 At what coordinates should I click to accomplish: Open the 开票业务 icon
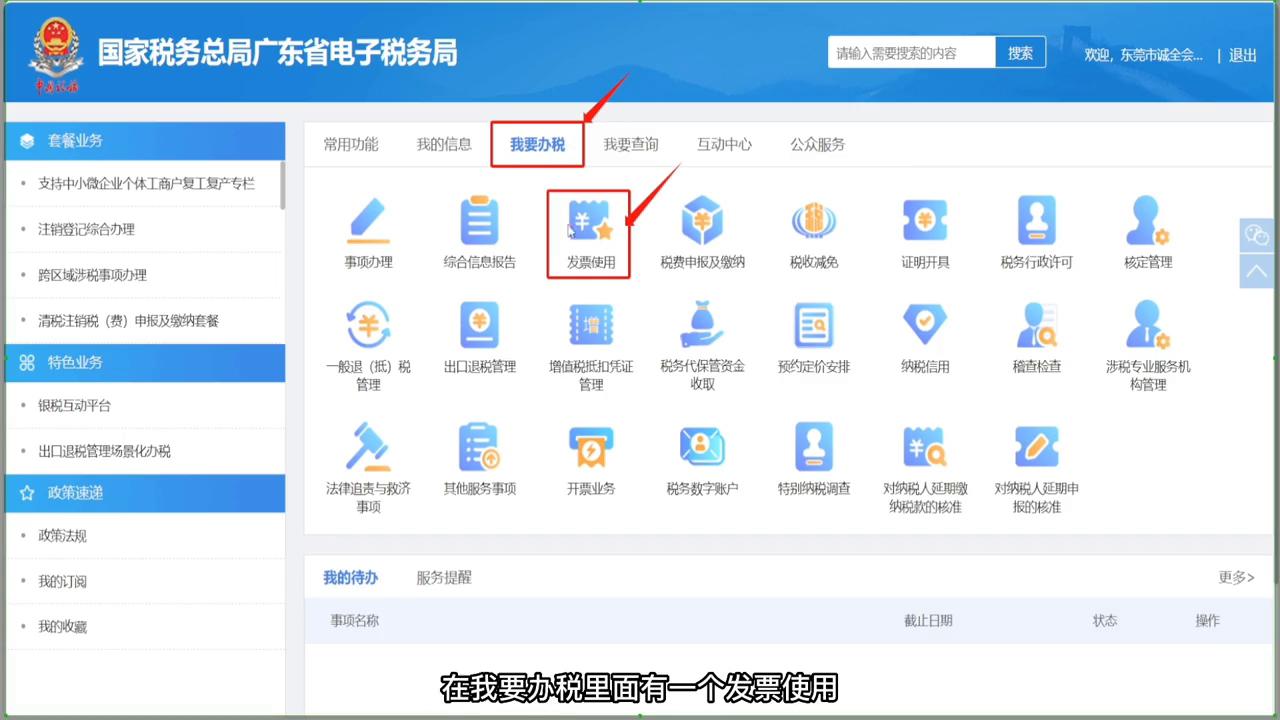(591, 458)
